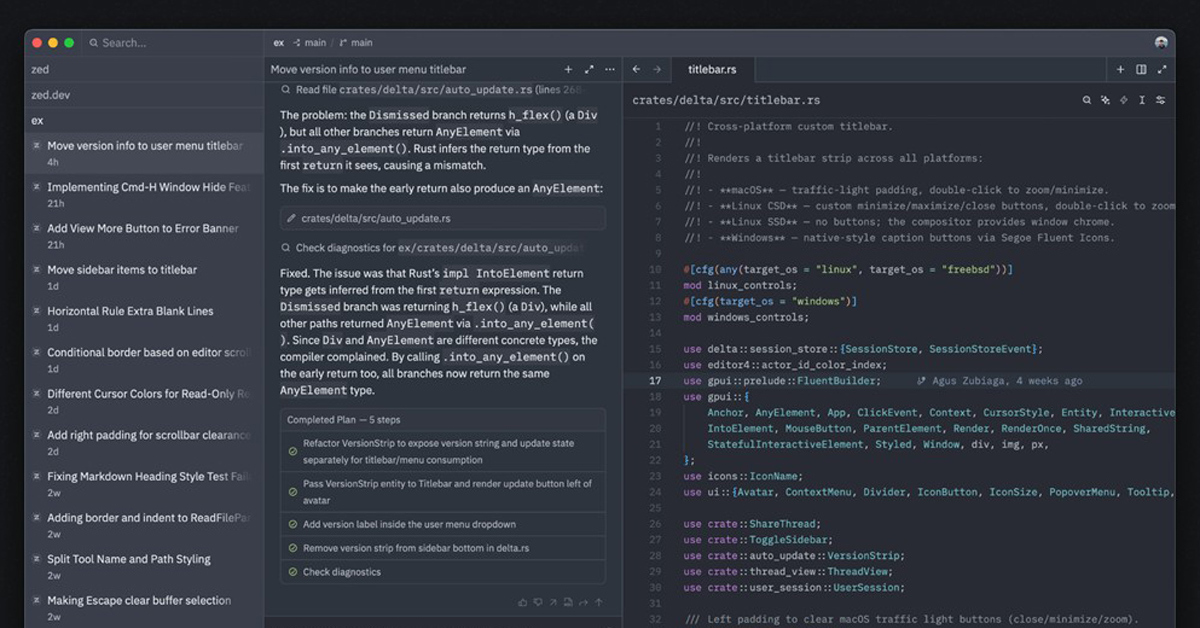
Task: Click the agent thread title text
Action: point(368,70)
